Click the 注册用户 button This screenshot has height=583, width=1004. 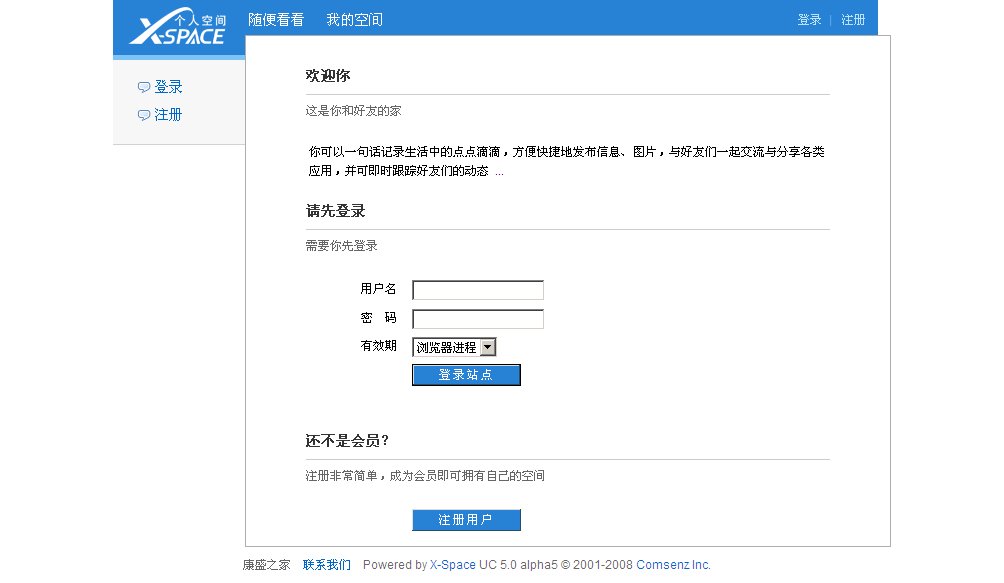(466, 520)
